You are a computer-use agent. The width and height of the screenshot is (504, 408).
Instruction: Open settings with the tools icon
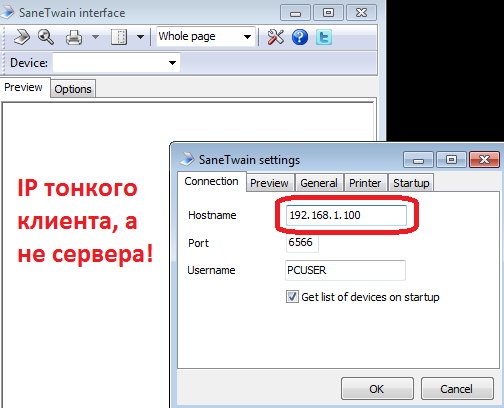click(x=275, y=37)
